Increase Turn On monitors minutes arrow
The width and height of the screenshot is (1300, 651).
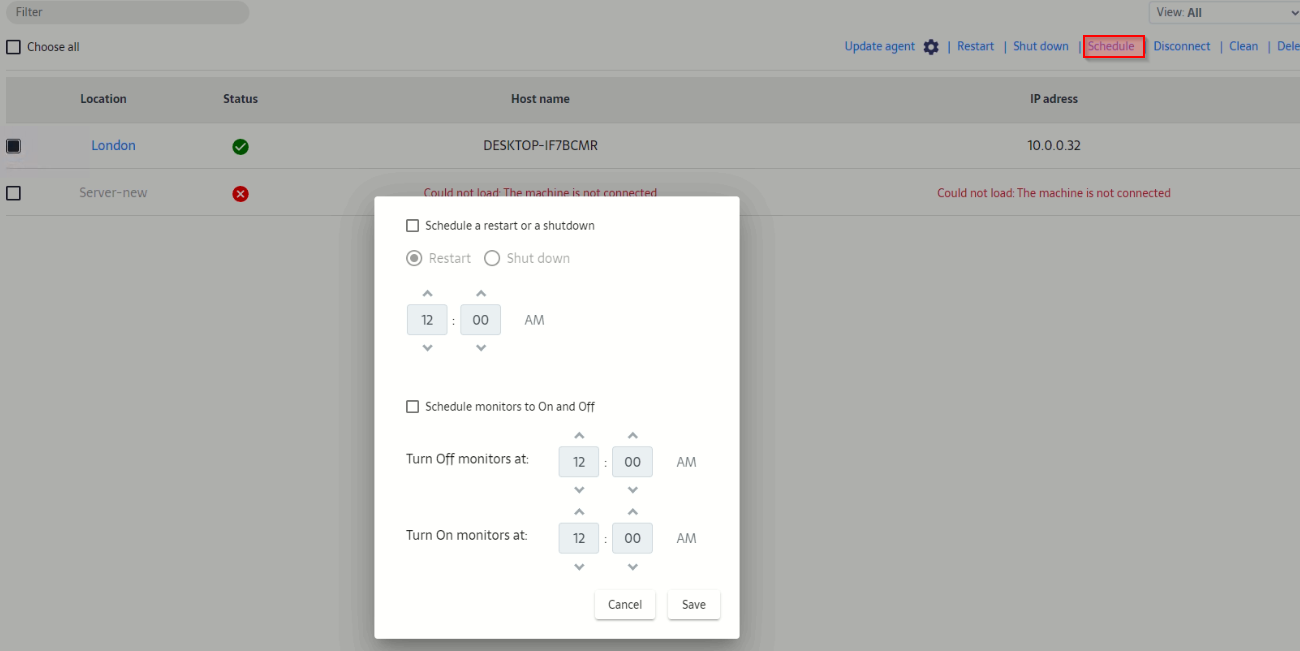click(632, 512)
